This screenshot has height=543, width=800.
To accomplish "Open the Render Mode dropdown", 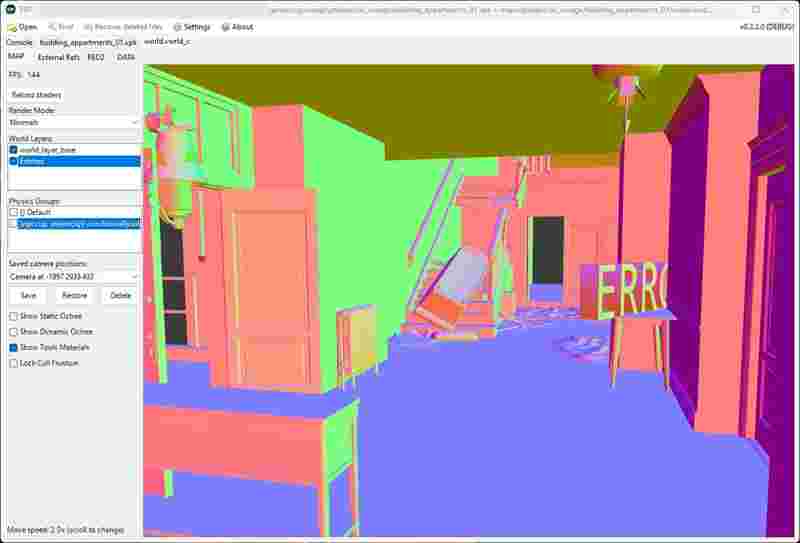I will 73,122.
